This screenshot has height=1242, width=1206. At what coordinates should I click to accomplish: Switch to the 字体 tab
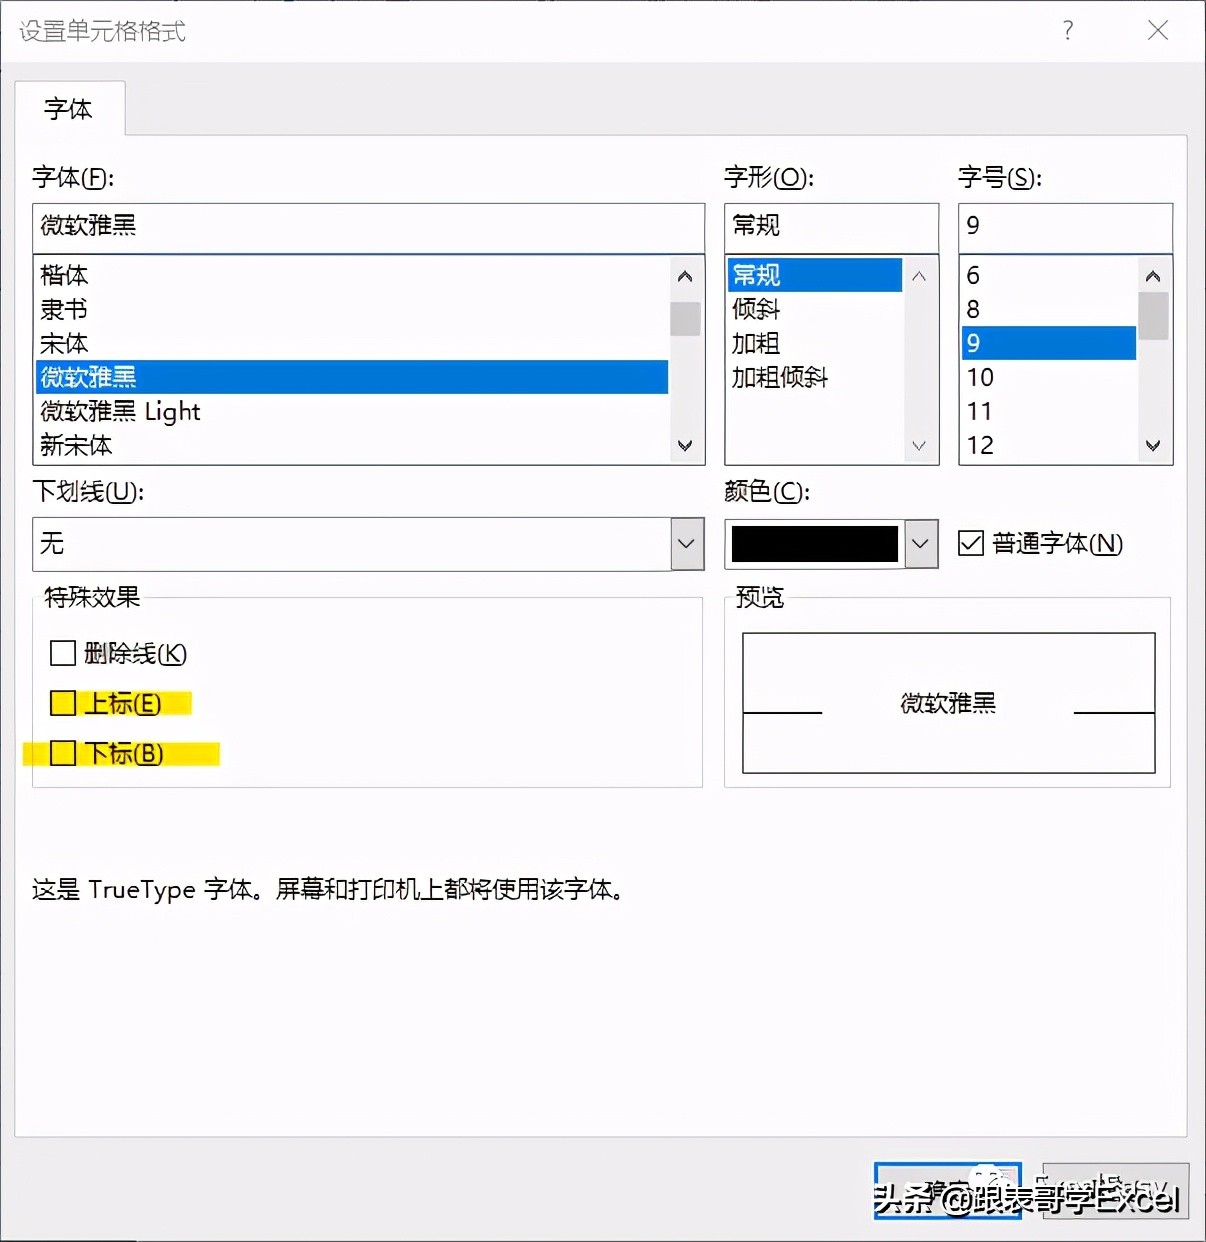click(x=68, y=110)
